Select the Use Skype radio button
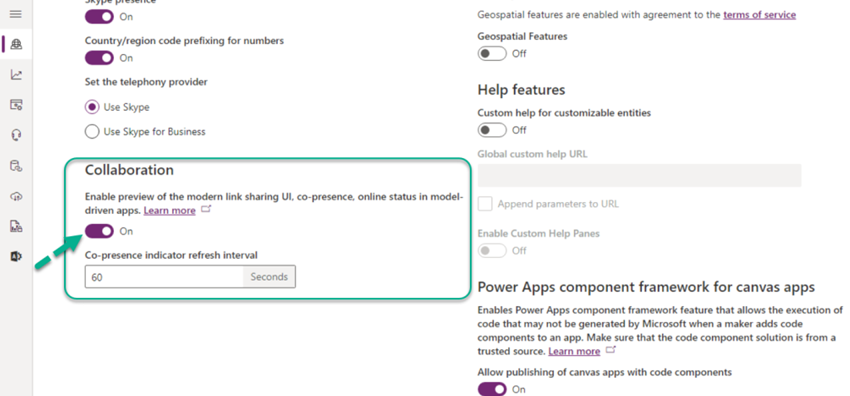This screenshot has height=396, width=850. [x=92, y=107]
